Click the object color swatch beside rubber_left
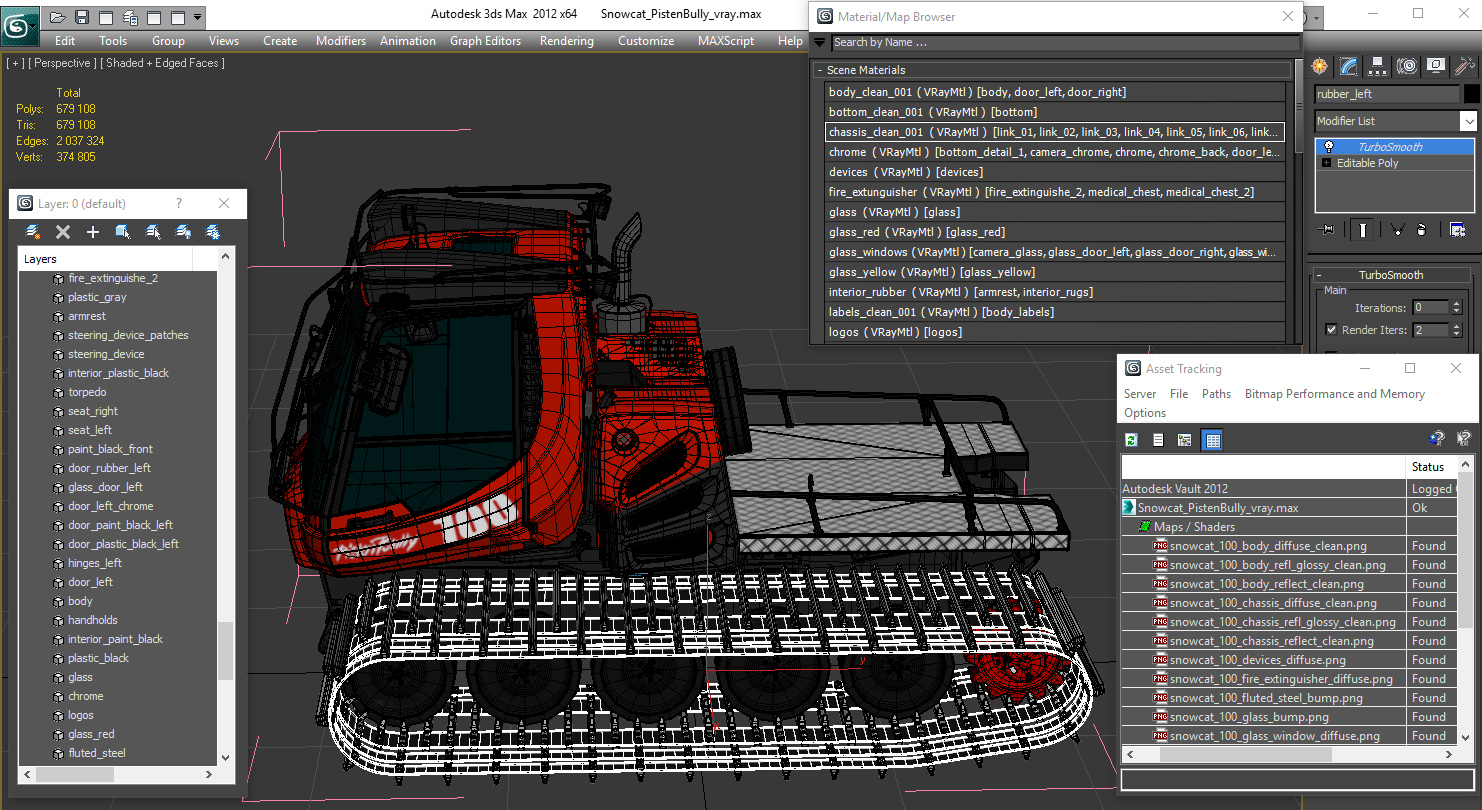The width and height of the screenshot is (1482, 810). coord(1471,94)
